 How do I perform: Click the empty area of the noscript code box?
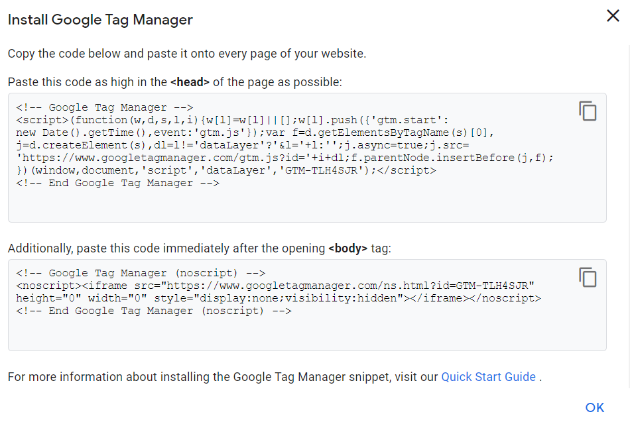pyautogui.click(x=307, y=333)
